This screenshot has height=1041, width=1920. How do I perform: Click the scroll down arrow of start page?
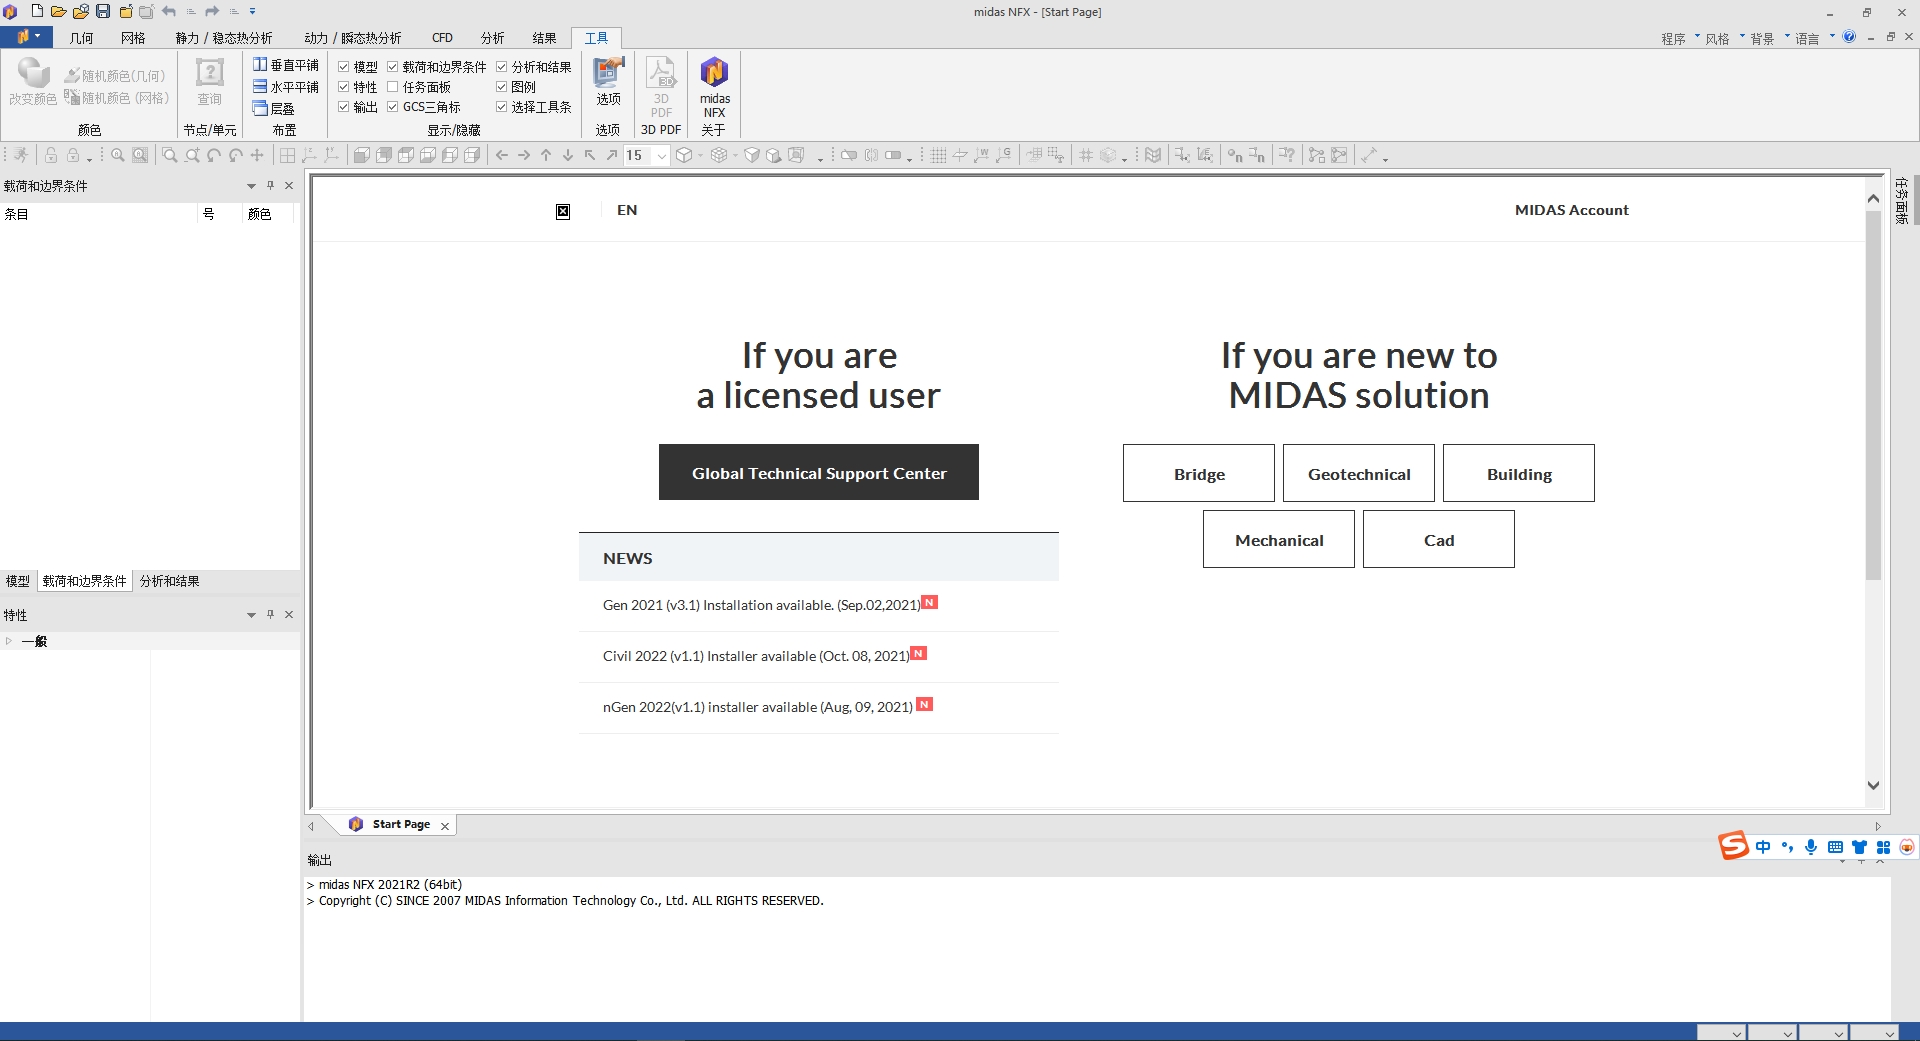tap(1873, 786)
